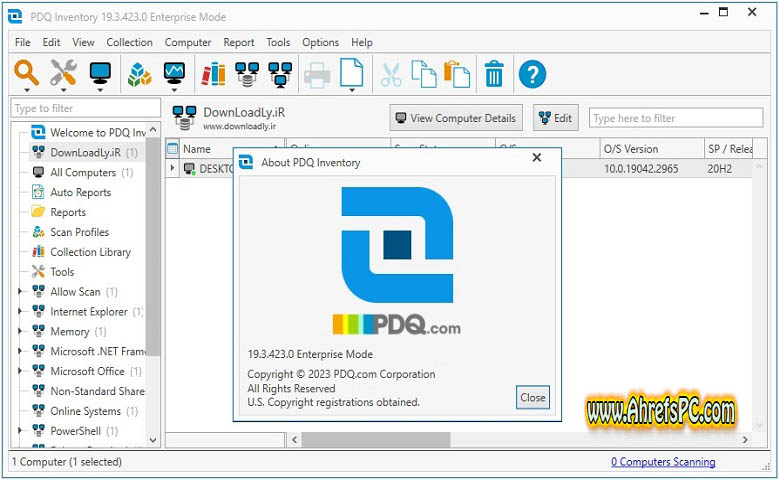Open Reports folder in the tree
The width and height of the screenshot is (780, 480).
coord(58,212)
